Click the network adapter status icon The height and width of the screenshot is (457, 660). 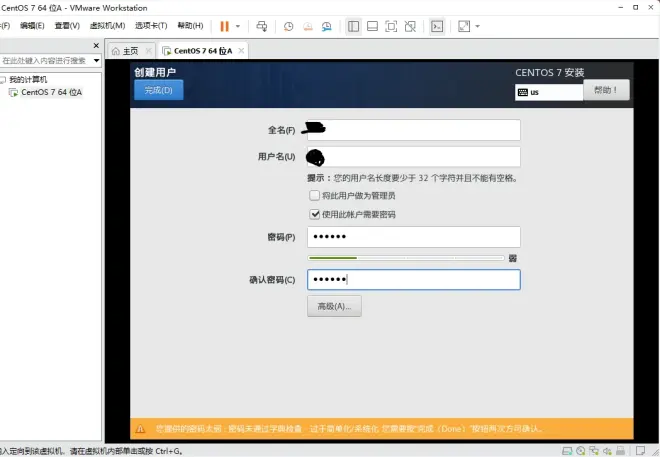coord(594,451)
